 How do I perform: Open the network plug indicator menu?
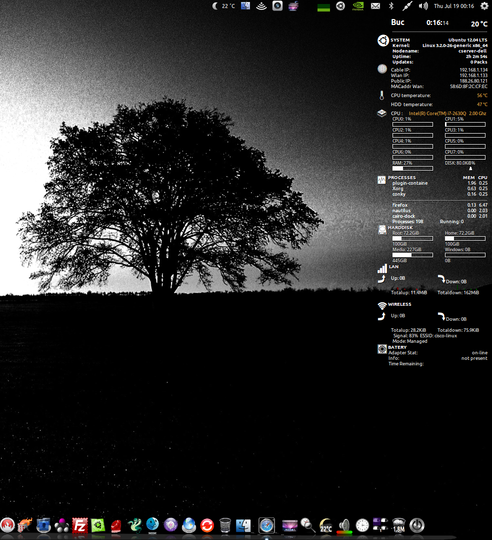[x=407, y=6]
